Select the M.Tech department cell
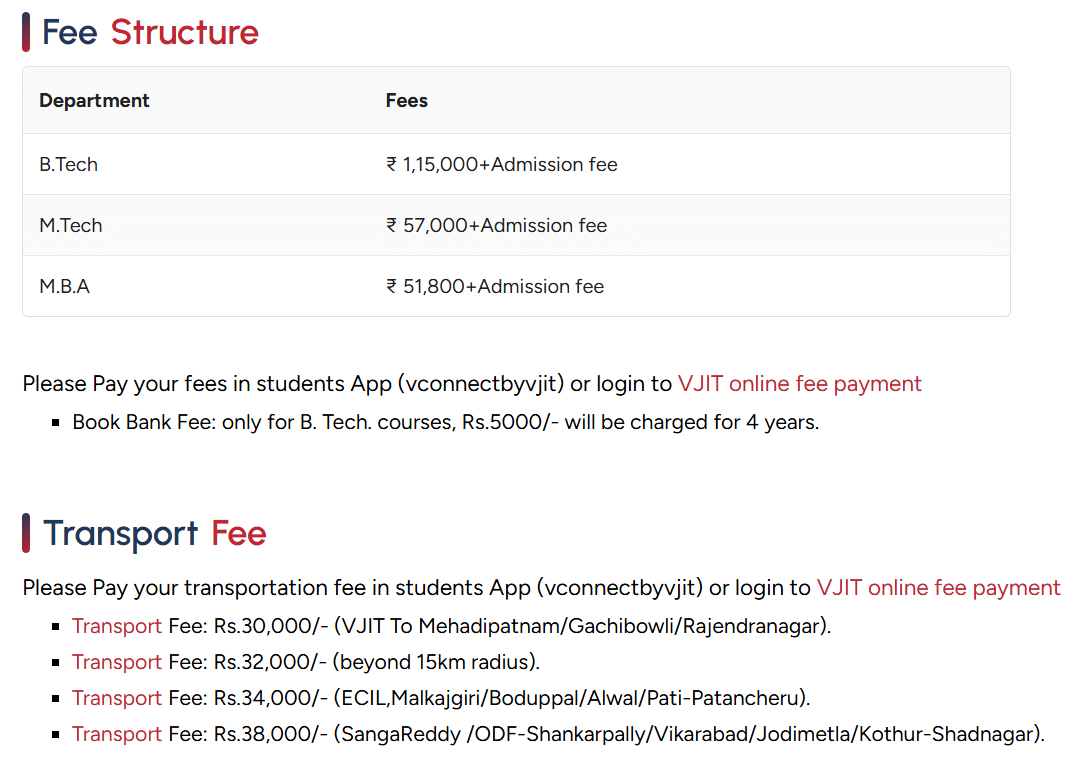 [71, 226]
